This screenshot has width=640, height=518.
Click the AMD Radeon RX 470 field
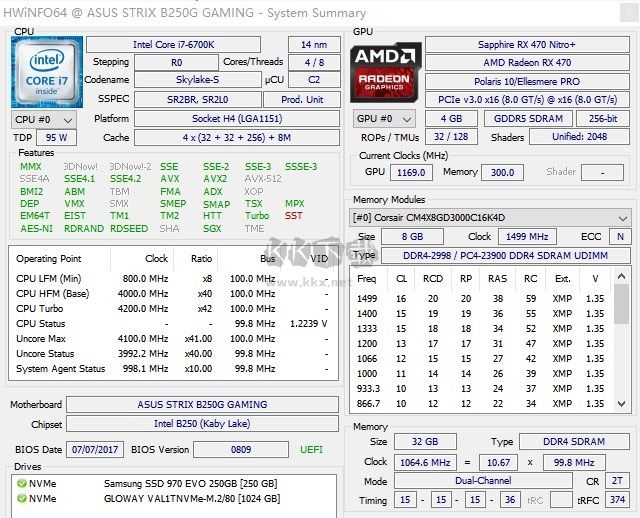(x=527, y=62)
